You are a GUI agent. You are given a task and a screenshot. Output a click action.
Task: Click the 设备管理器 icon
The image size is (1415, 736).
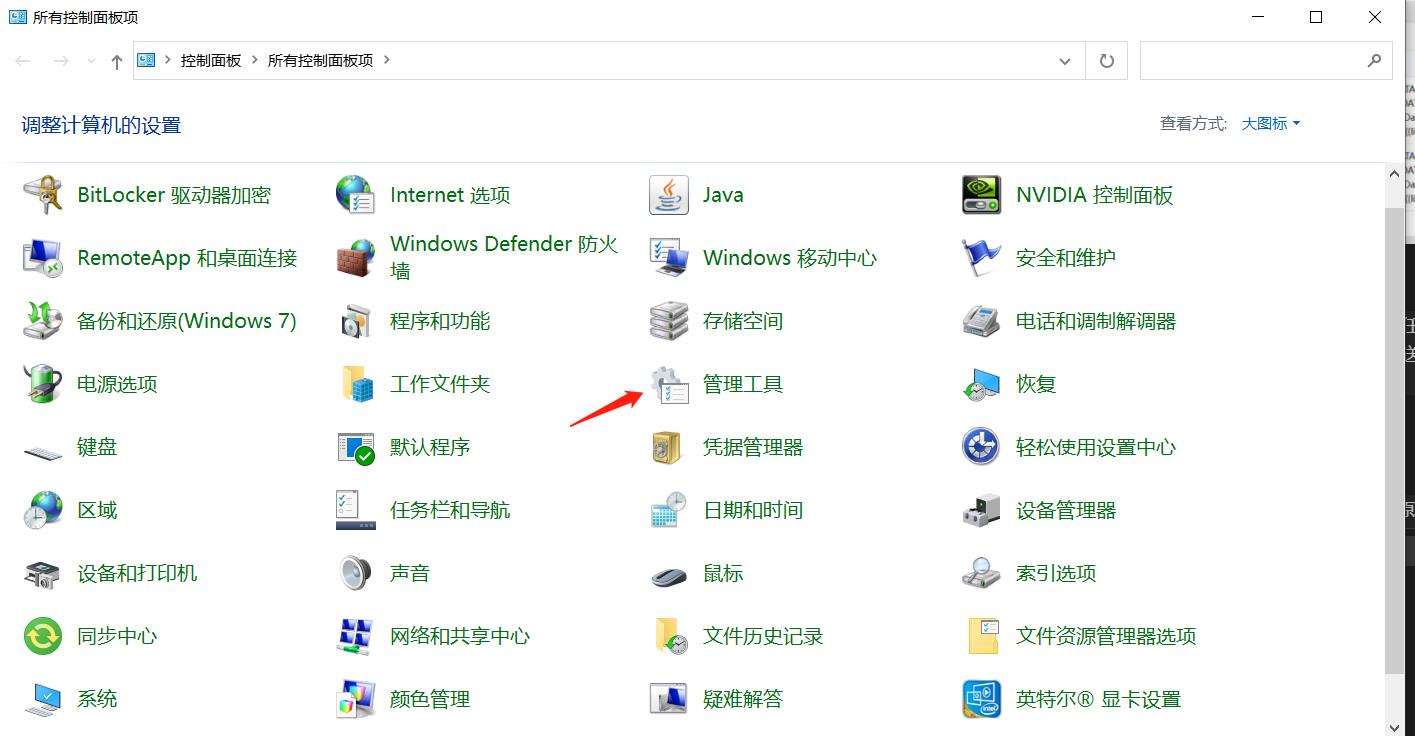[x=982, y=510]
